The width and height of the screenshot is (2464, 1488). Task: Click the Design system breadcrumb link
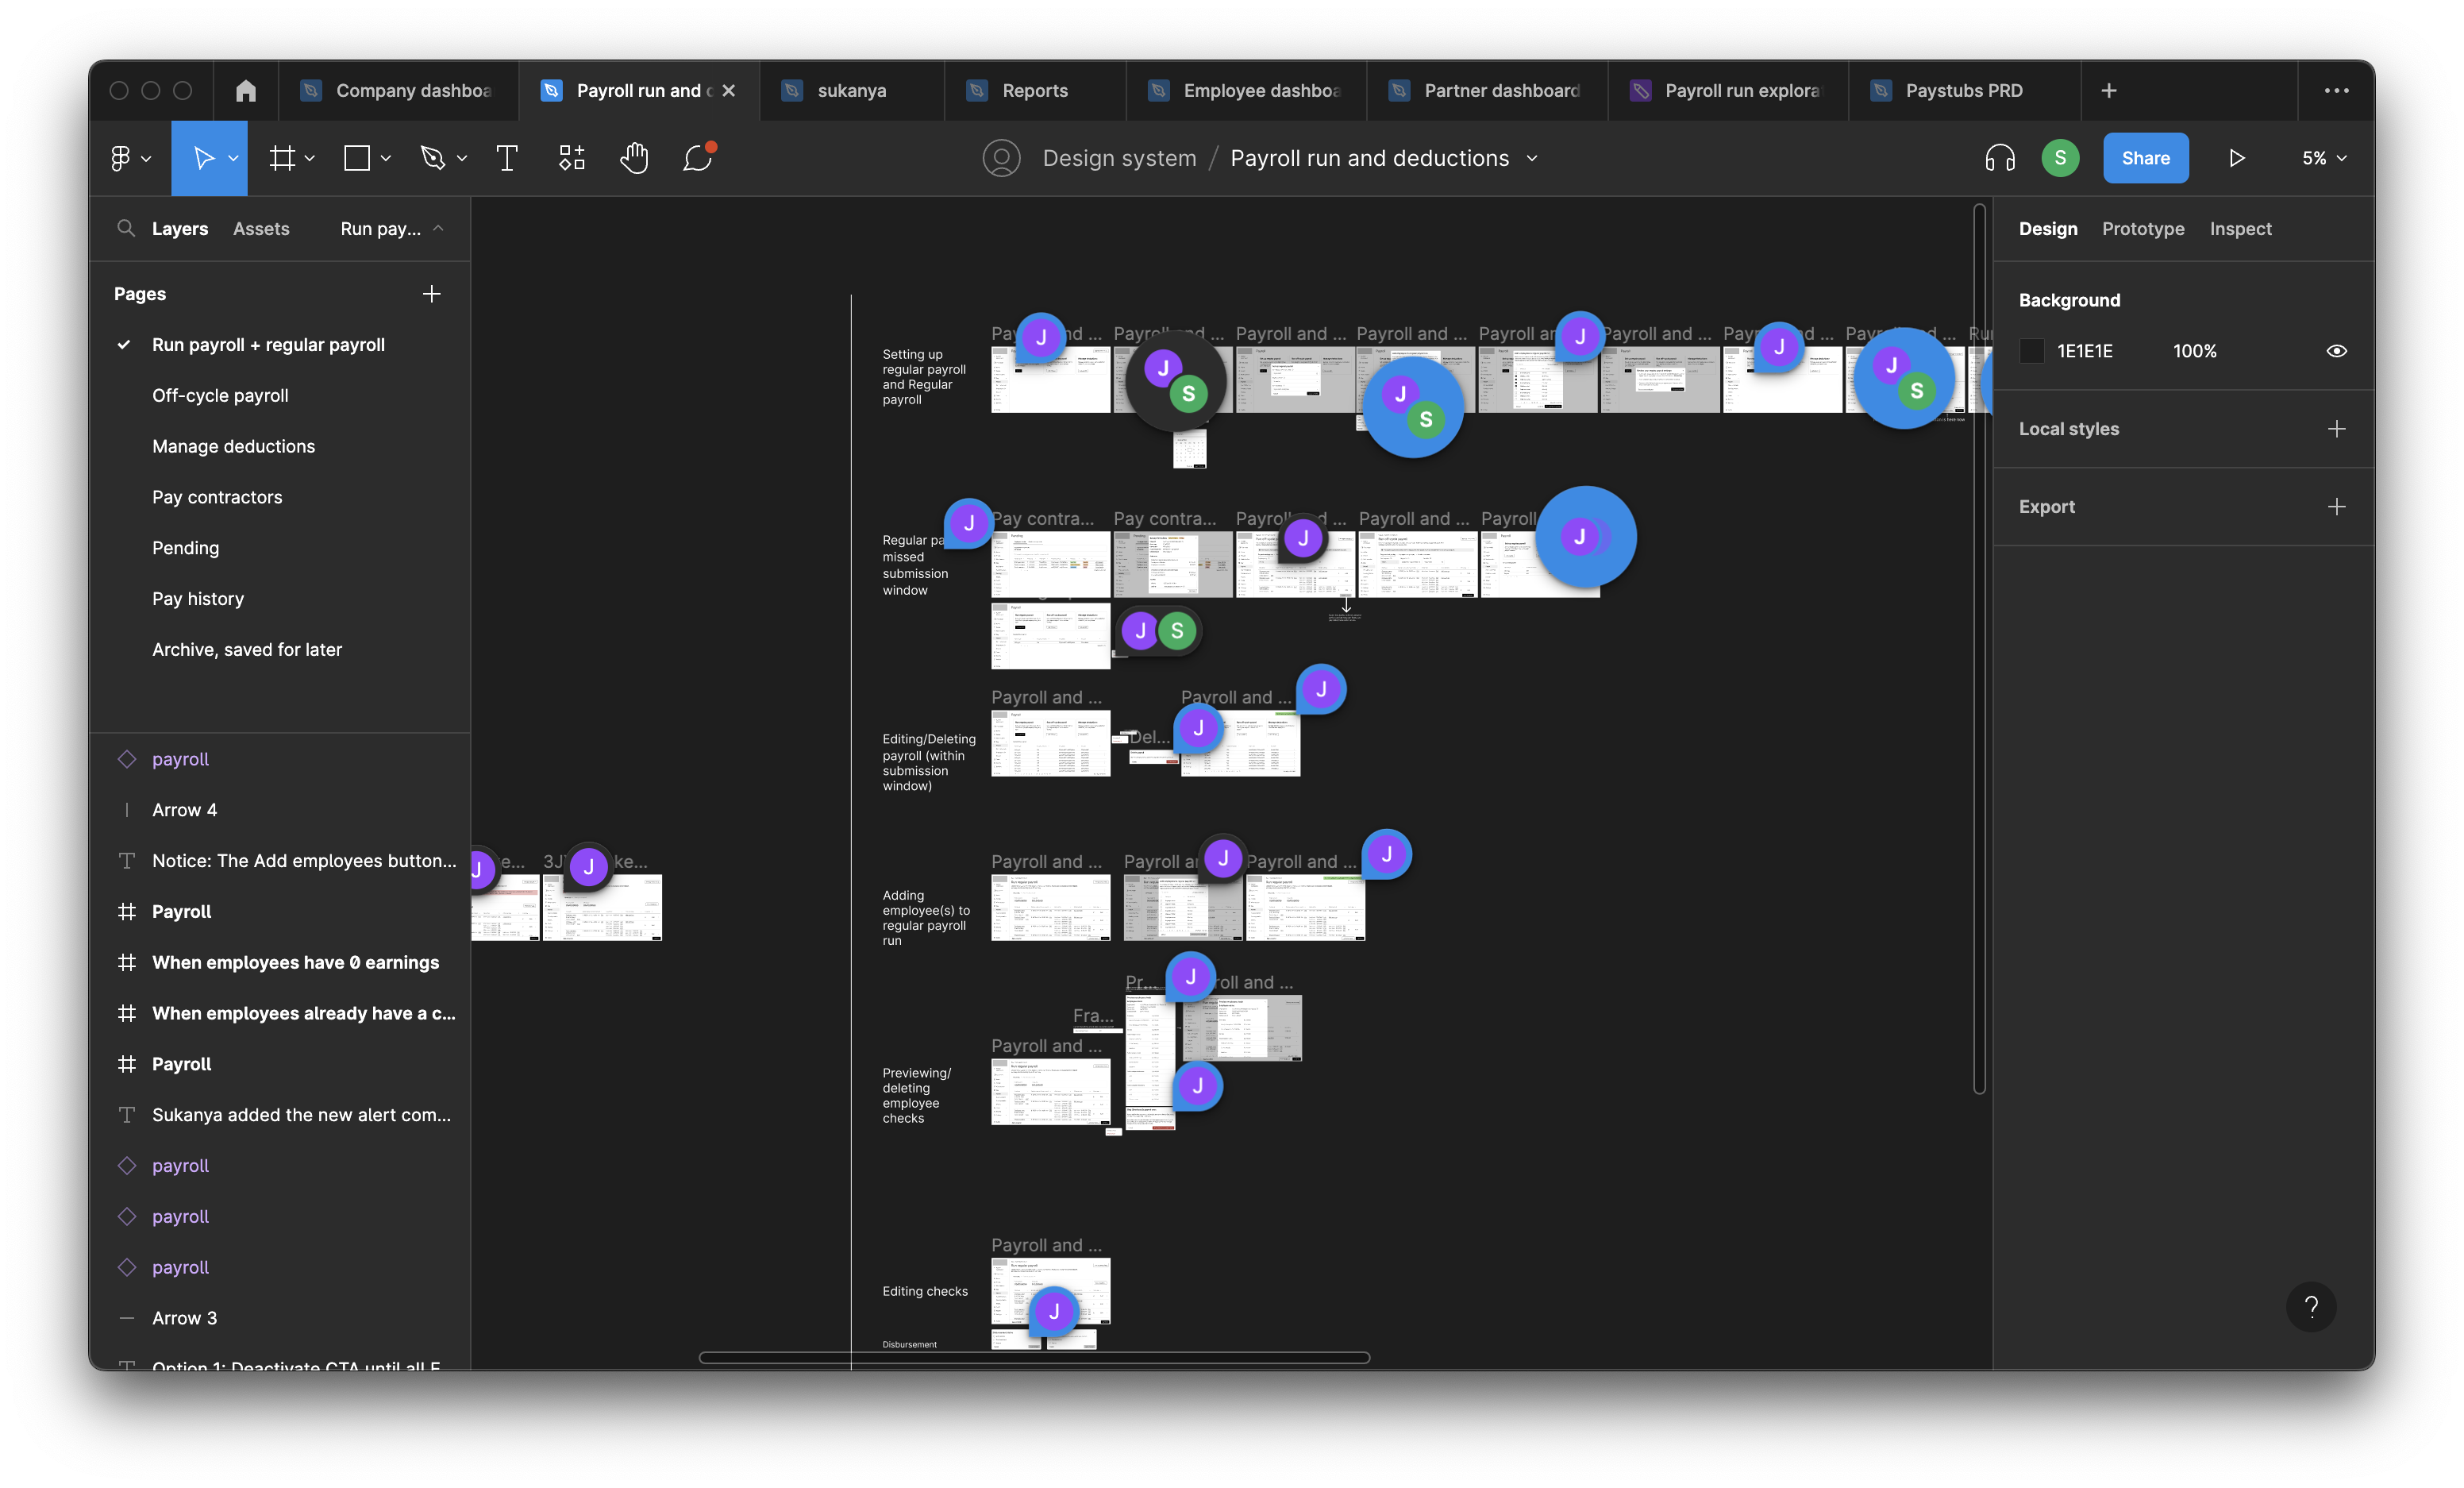click(1119, 158)
